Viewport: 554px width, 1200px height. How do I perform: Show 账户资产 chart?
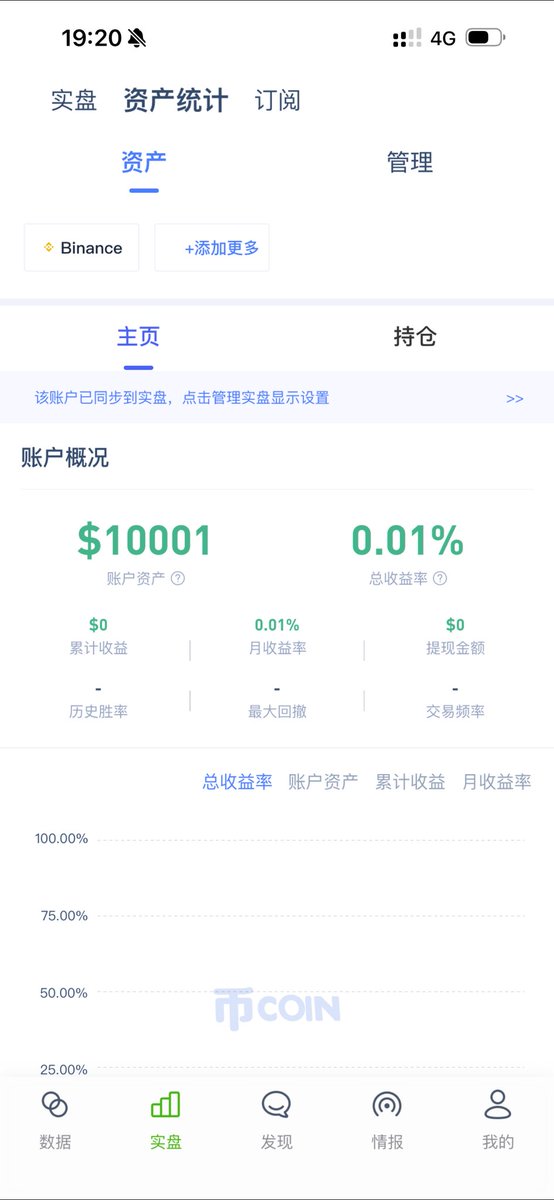(323, 782)
